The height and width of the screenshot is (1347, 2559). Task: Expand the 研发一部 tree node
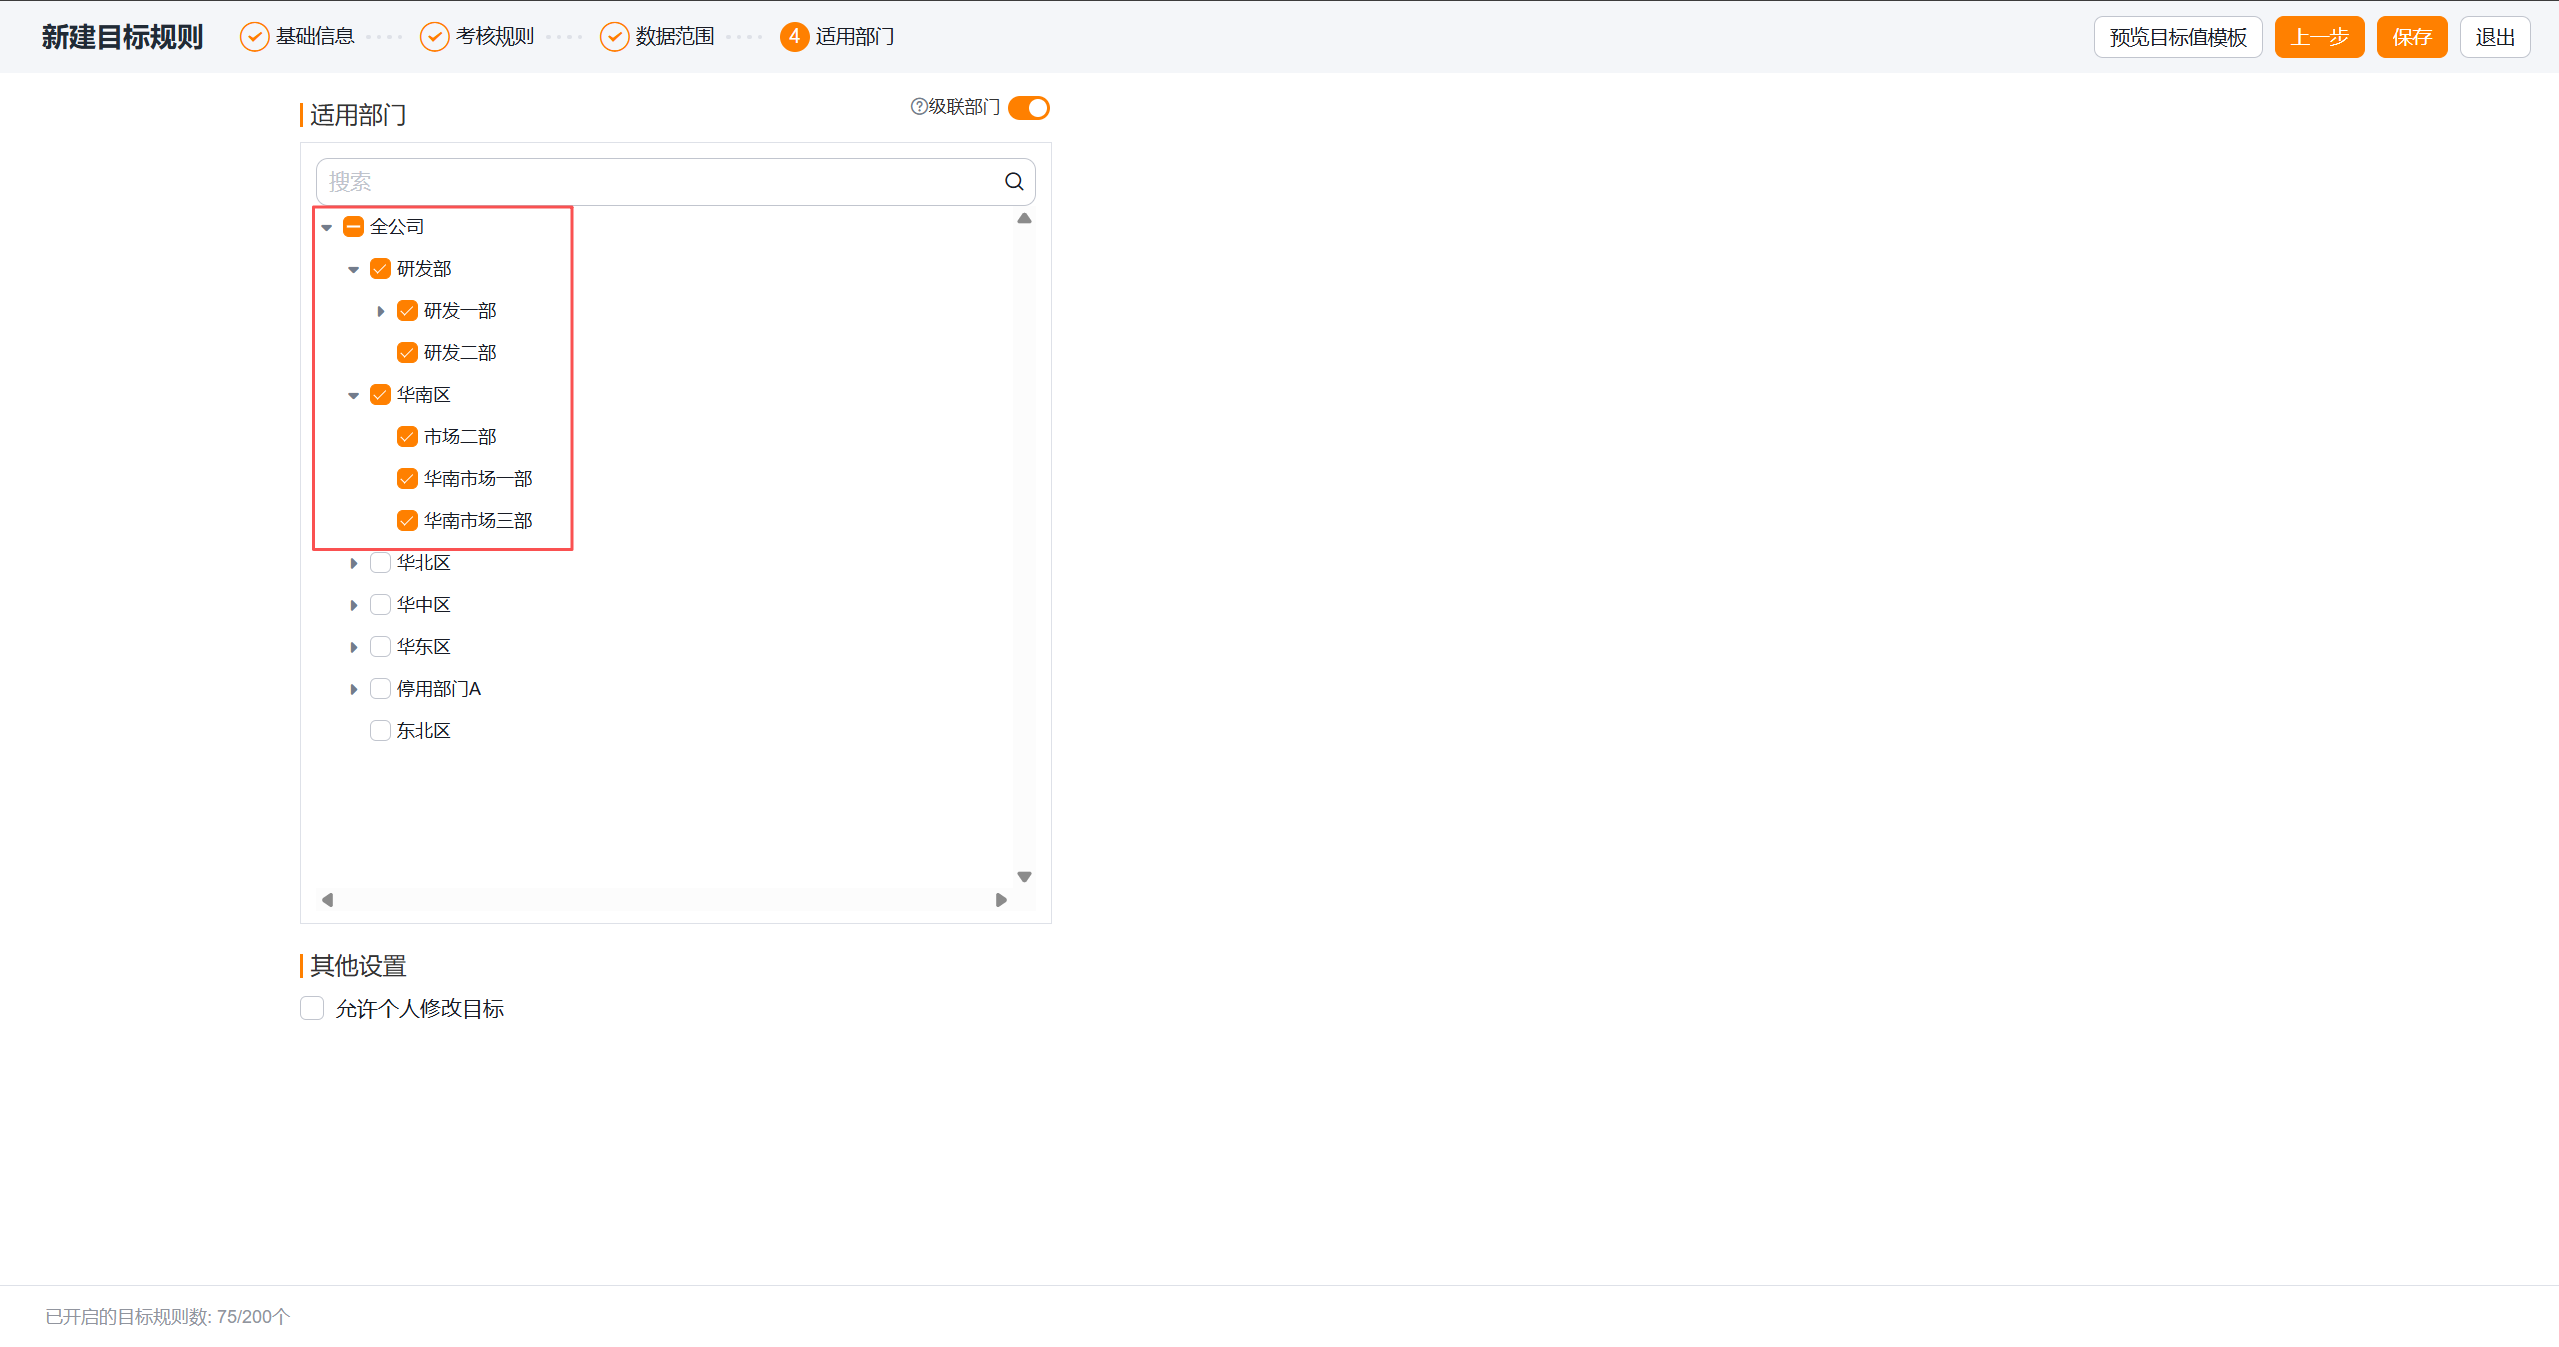pos(381,311)
